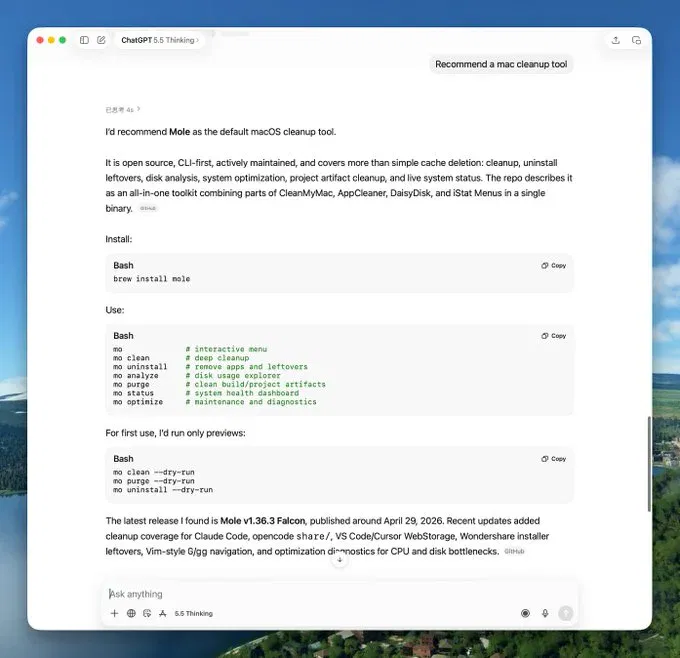The width and height of the screenshot is (680, 658).
Task: Click the 'mo purge --dry-run' line
Action: pos(154,481)
